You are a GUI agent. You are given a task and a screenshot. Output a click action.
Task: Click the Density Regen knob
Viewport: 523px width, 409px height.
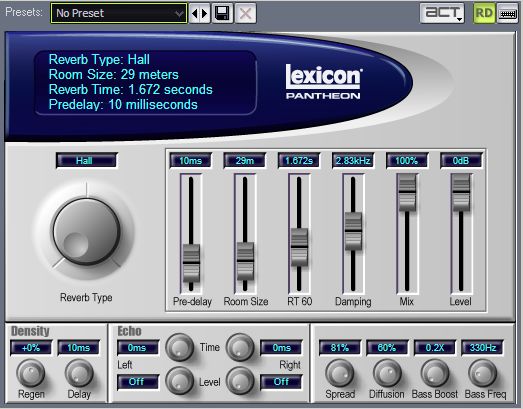(x=31, y=373)
